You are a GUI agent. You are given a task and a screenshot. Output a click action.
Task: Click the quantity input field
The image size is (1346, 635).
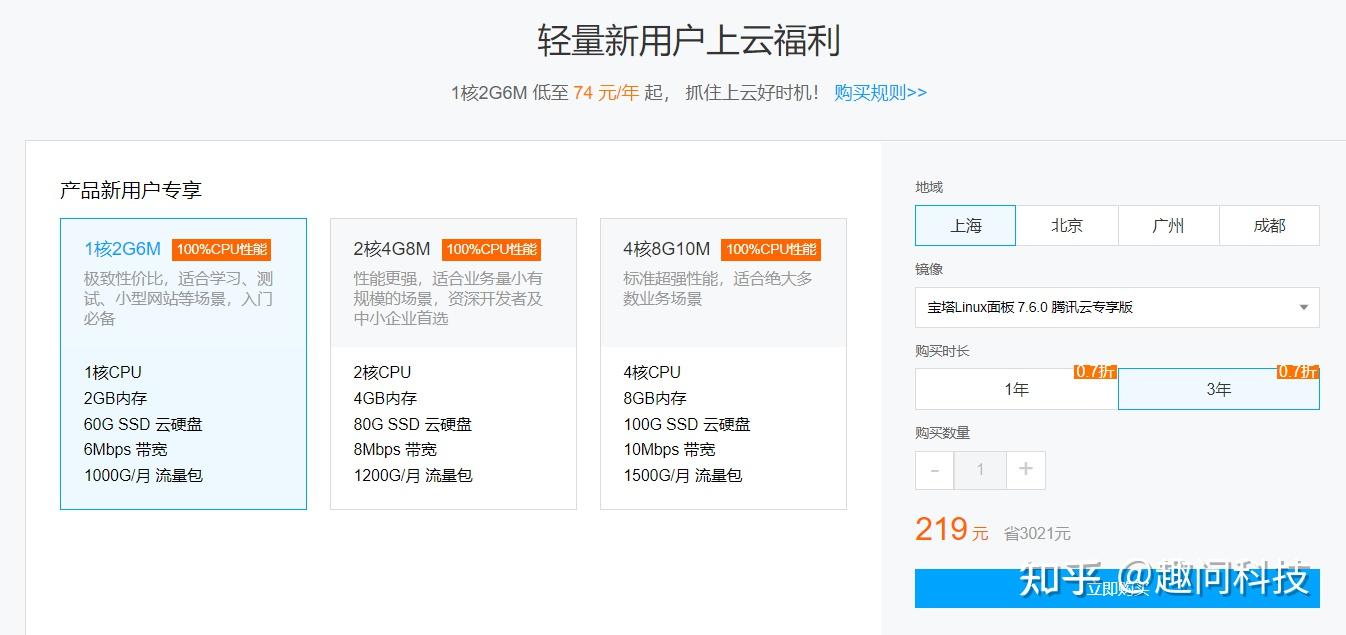980,470
